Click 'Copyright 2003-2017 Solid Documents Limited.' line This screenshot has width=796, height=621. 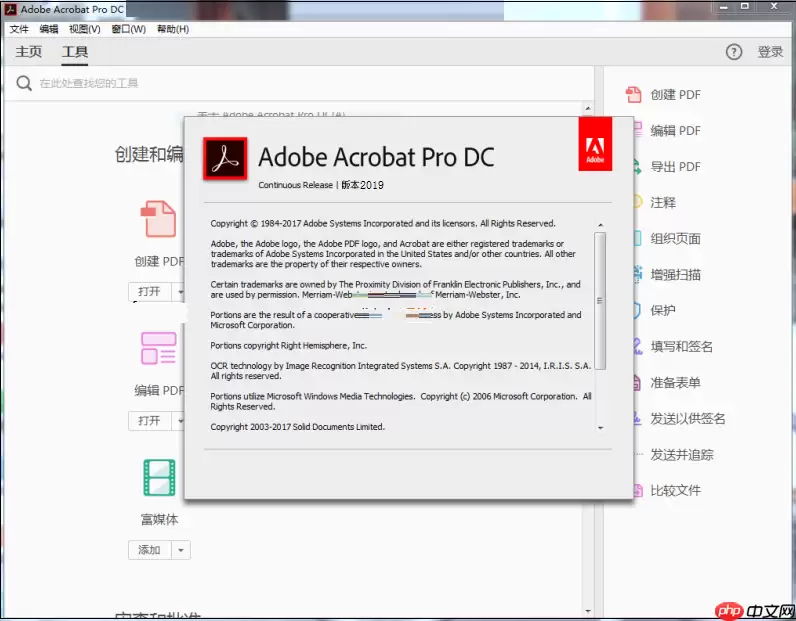pos(297,427)
